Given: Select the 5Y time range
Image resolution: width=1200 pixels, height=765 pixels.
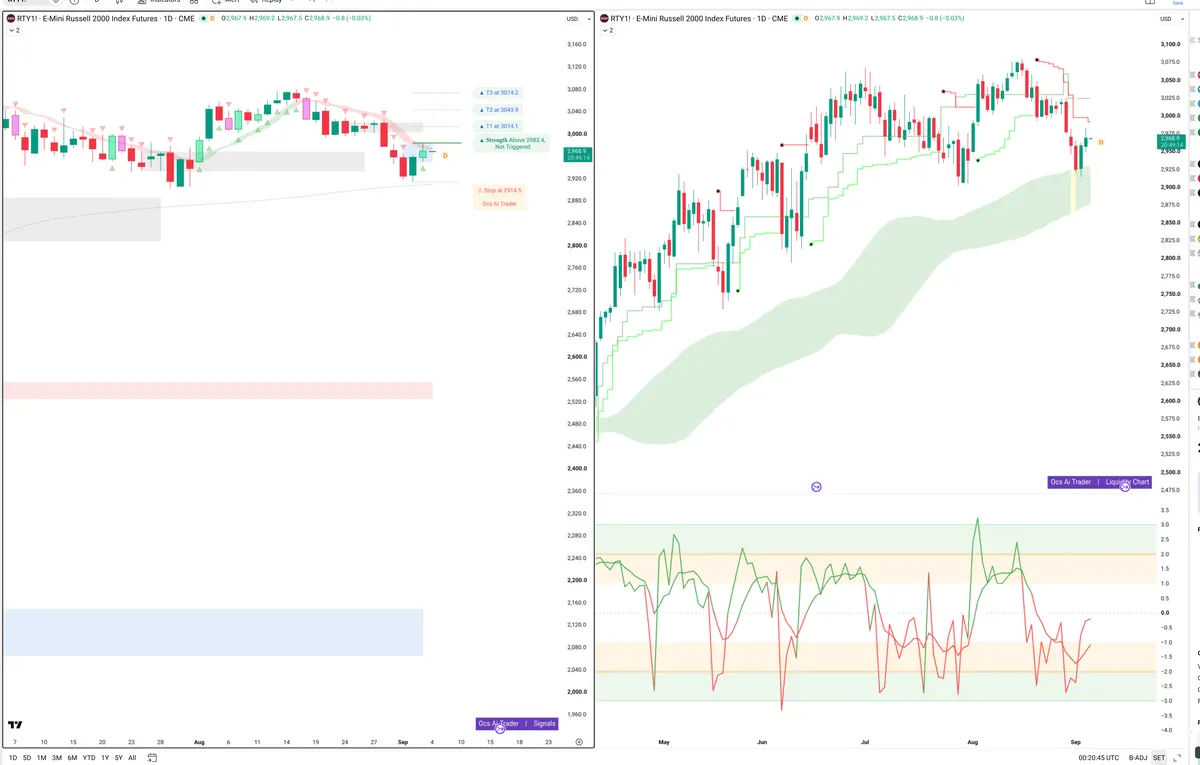Looking at the screenshot, I should (118, 758).
